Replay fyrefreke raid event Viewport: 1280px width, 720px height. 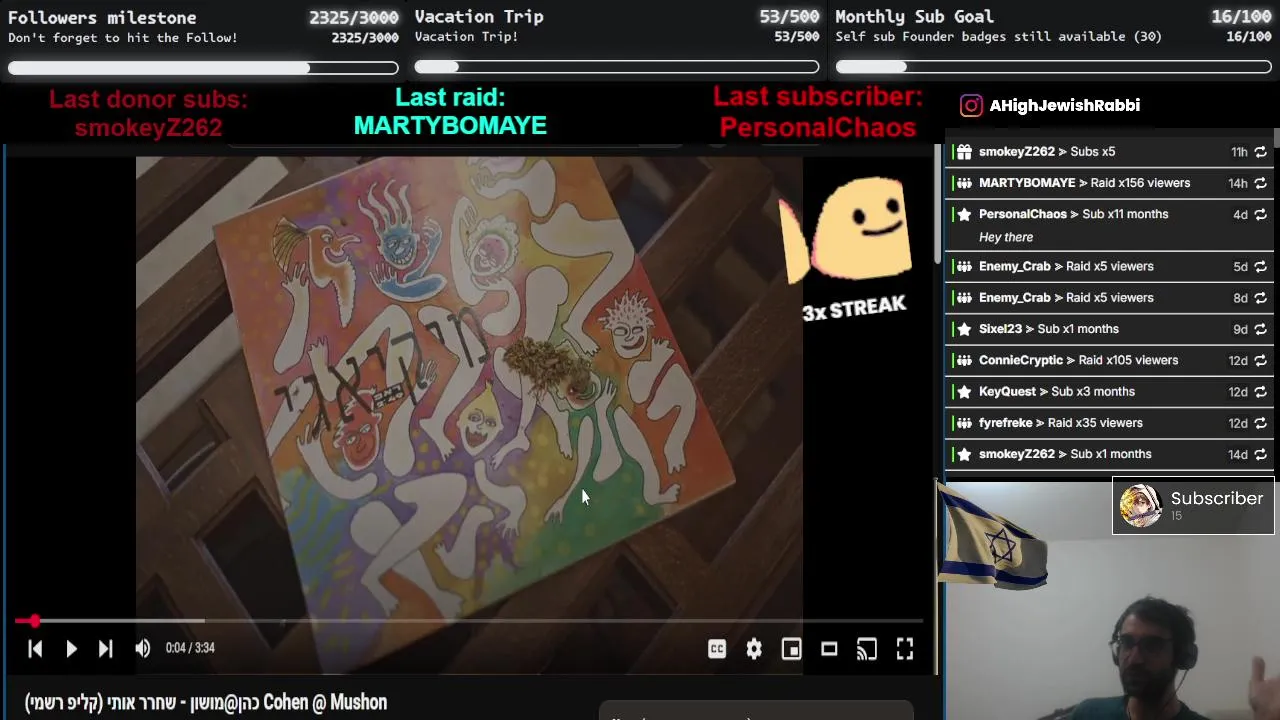click(x=1260, y=423)
